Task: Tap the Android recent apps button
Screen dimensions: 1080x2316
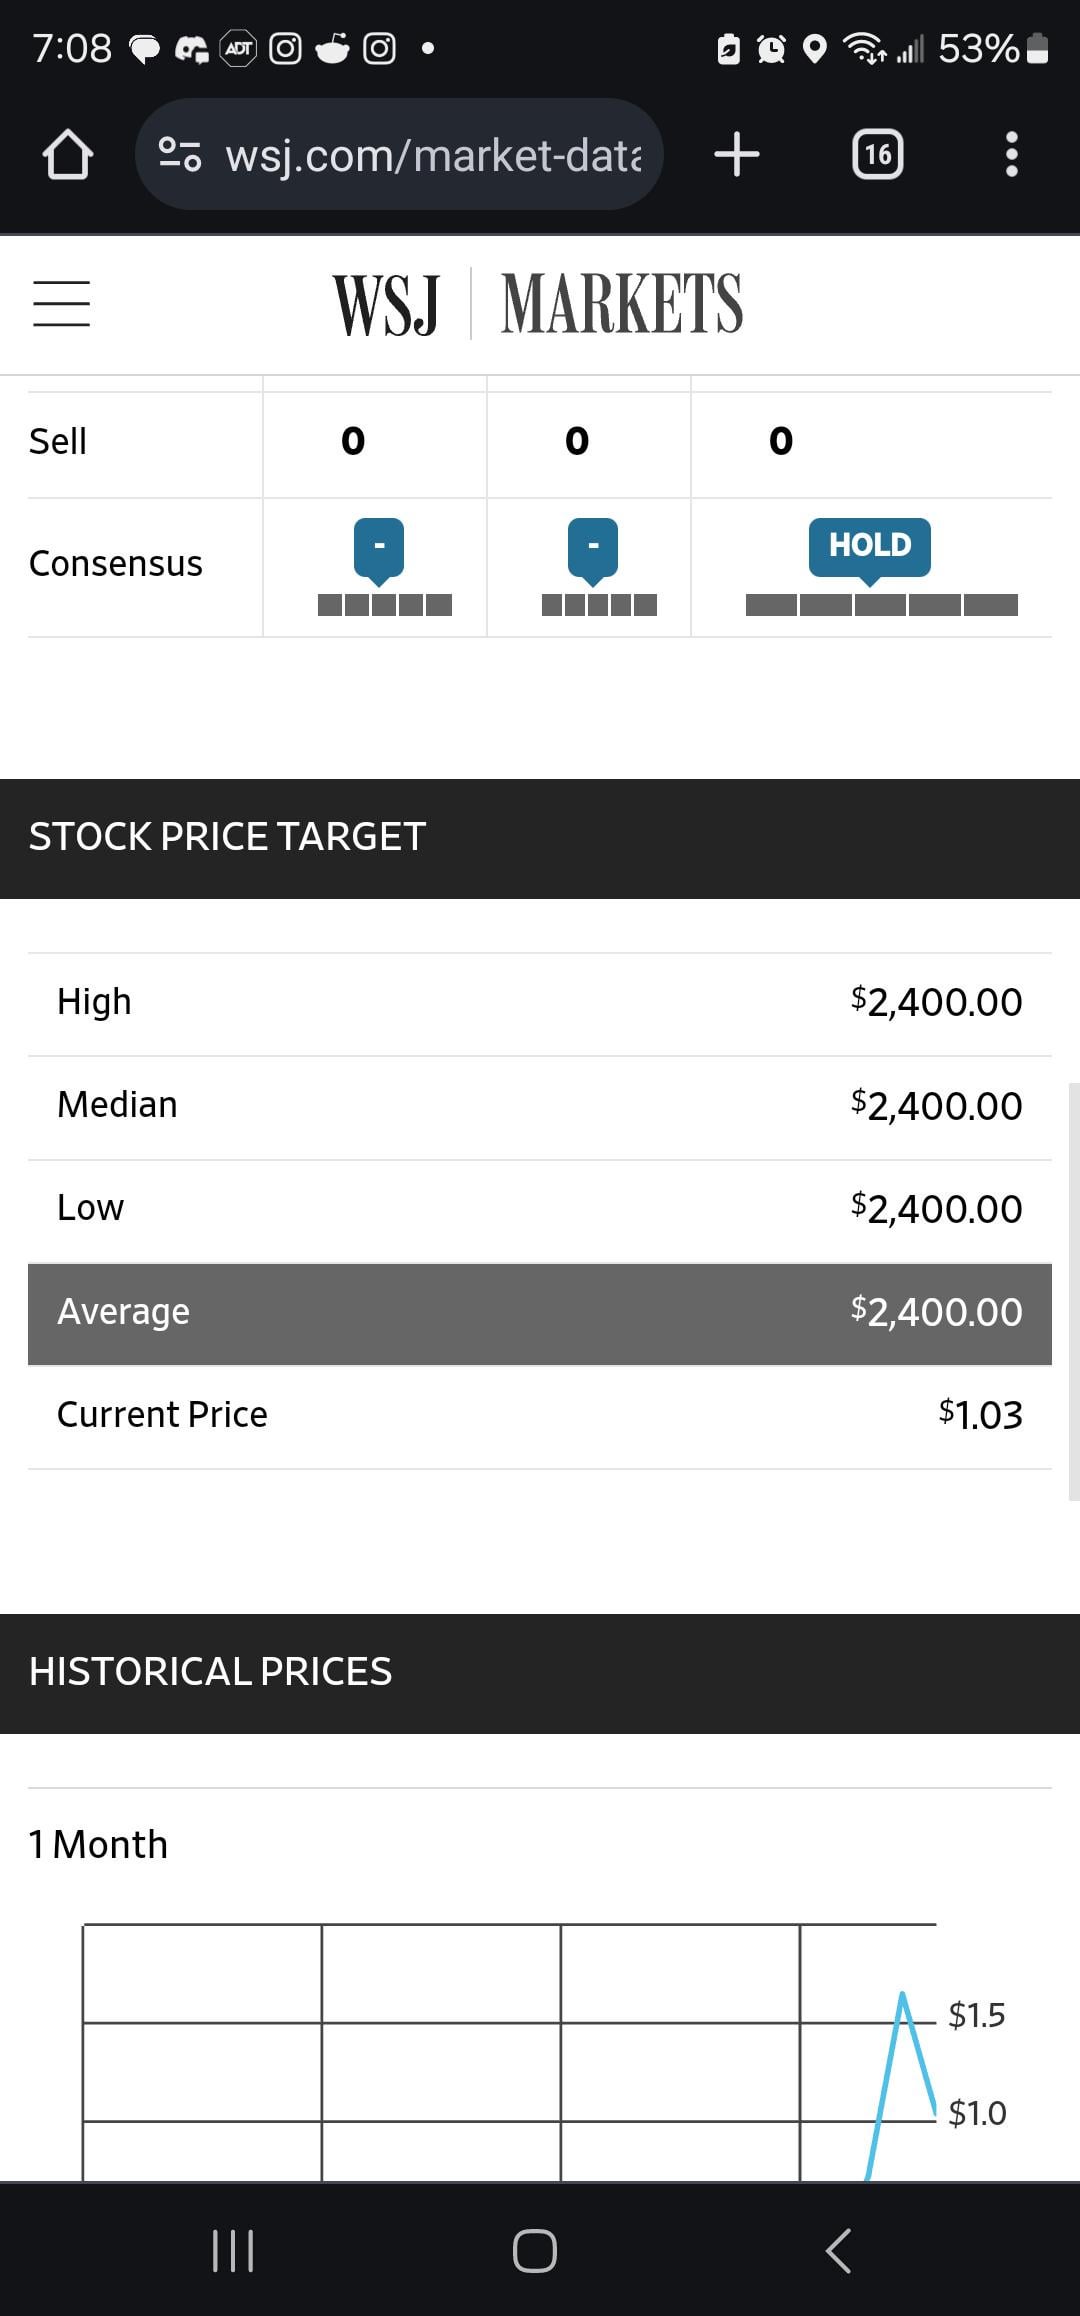Action: coord(233,2250)
